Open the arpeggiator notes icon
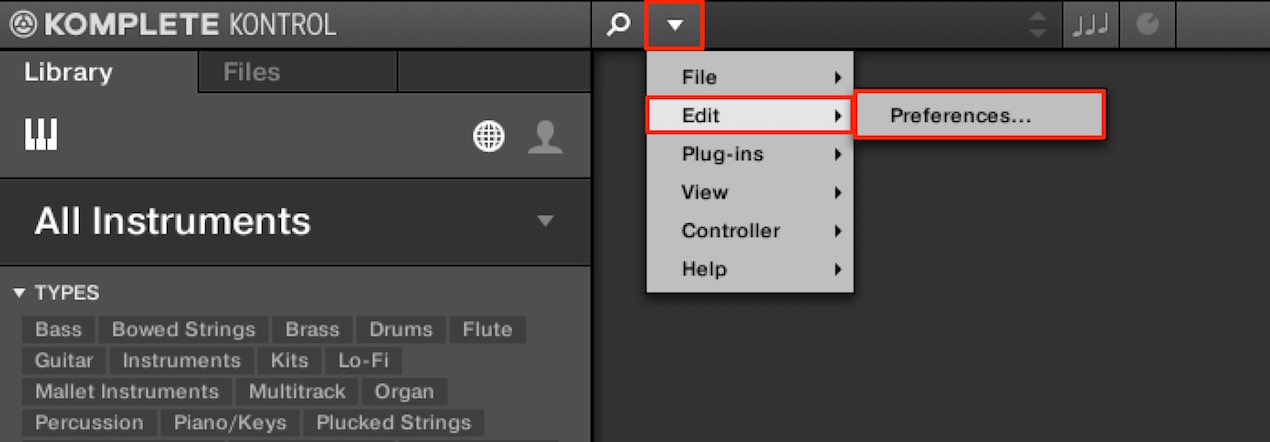This screenshot has height=442, width=1270. [x=1091, y=25]
